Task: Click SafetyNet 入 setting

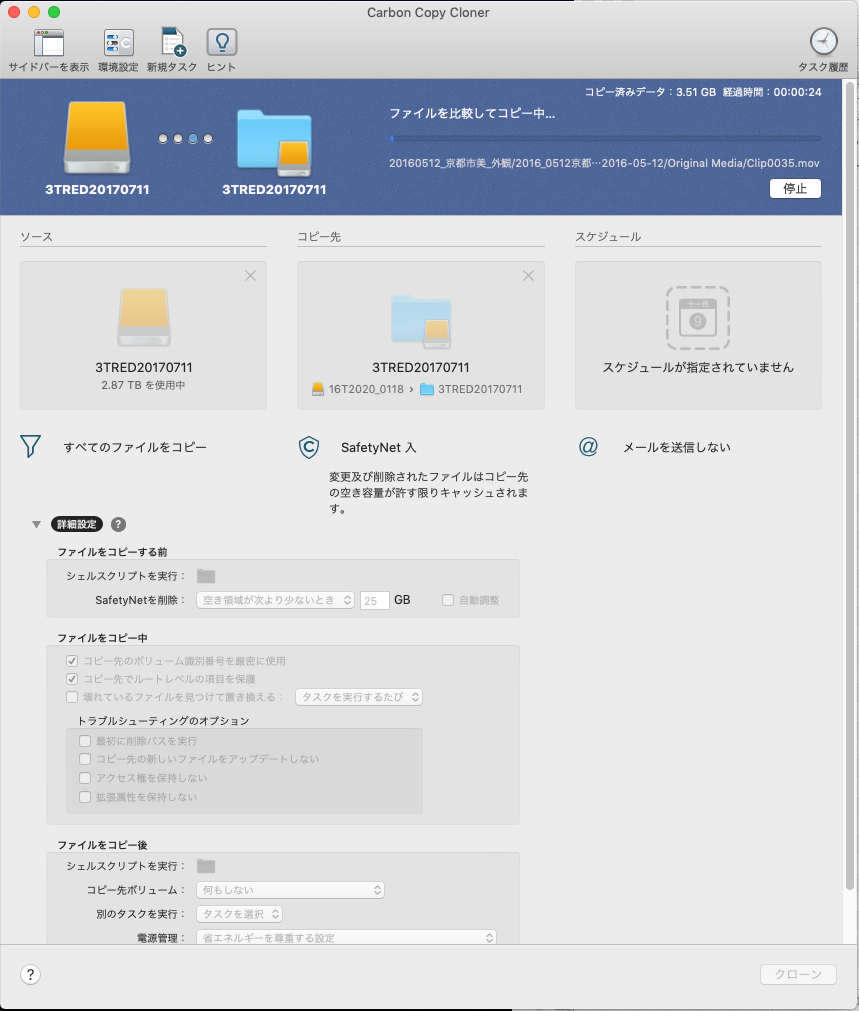Action: [x=379, y=447]
